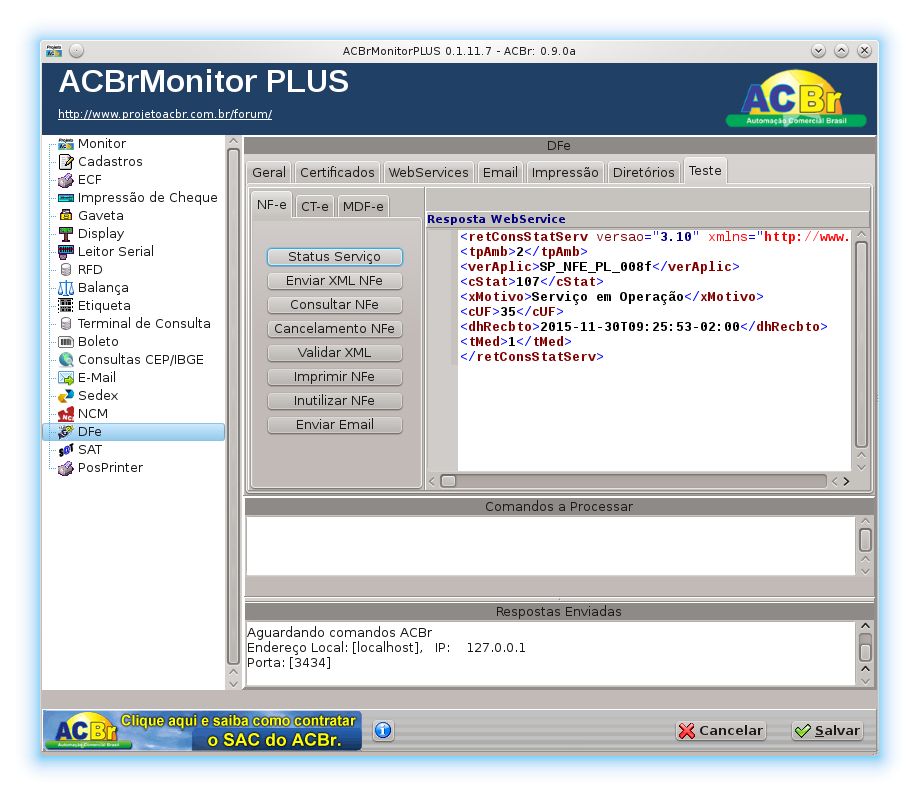Image resolution: width=919 pixels, height=796 pixels.
Task: Click the Cancelar button
Action: [x=721, y=730]
